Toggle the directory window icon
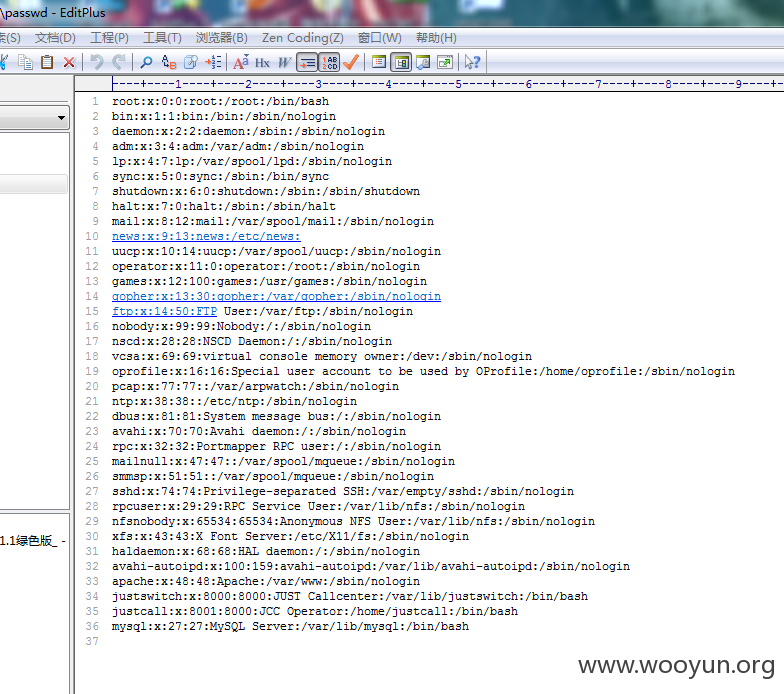 click(402, 62)
